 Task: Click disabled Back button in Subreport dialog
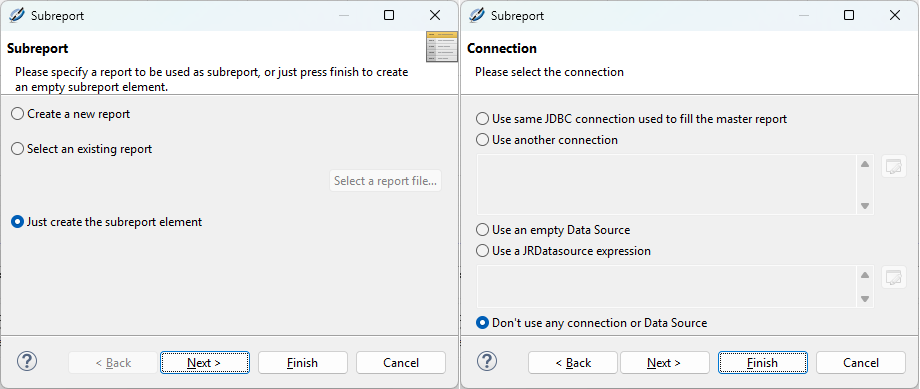(x=113, y=363)
